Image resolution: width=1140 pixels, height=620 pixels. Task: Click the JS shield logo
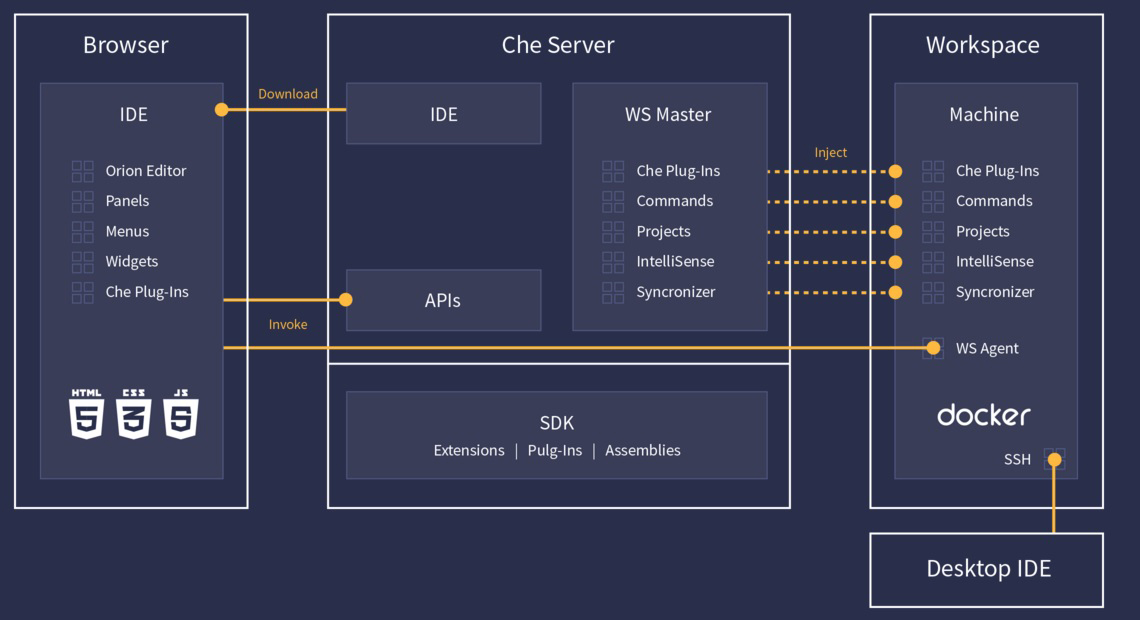tap(182, 414)
